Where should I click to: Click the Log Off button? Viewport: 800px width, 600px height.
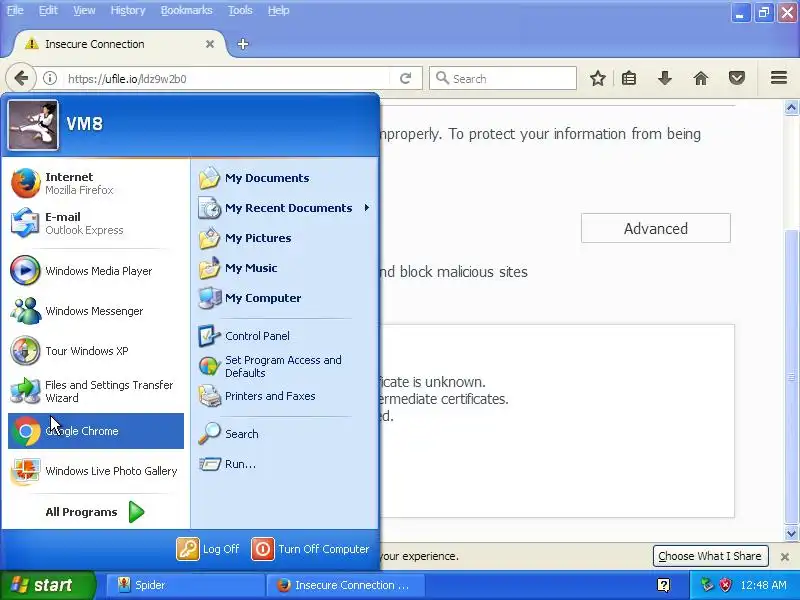(x=208, y=549)
